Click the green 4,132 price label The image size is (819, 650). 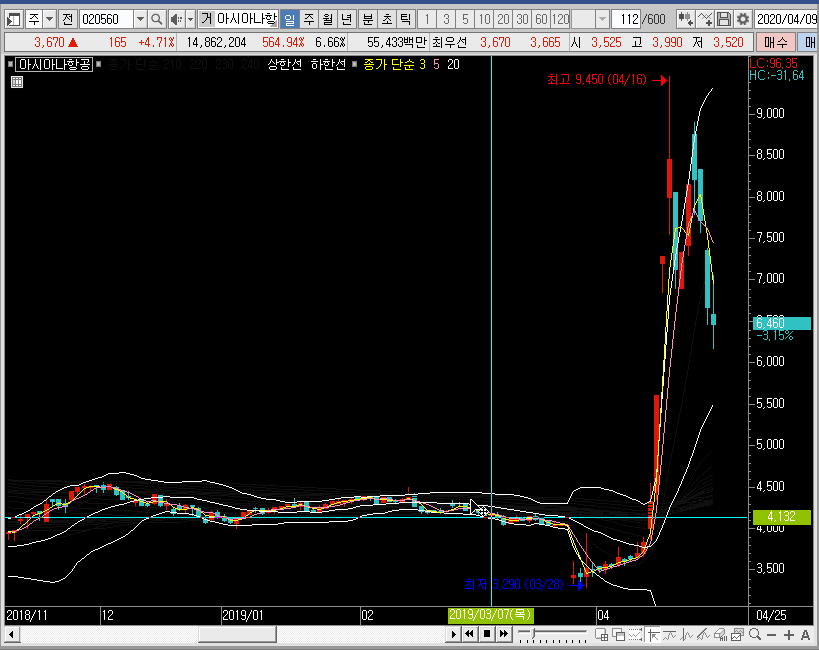(781, 517)
